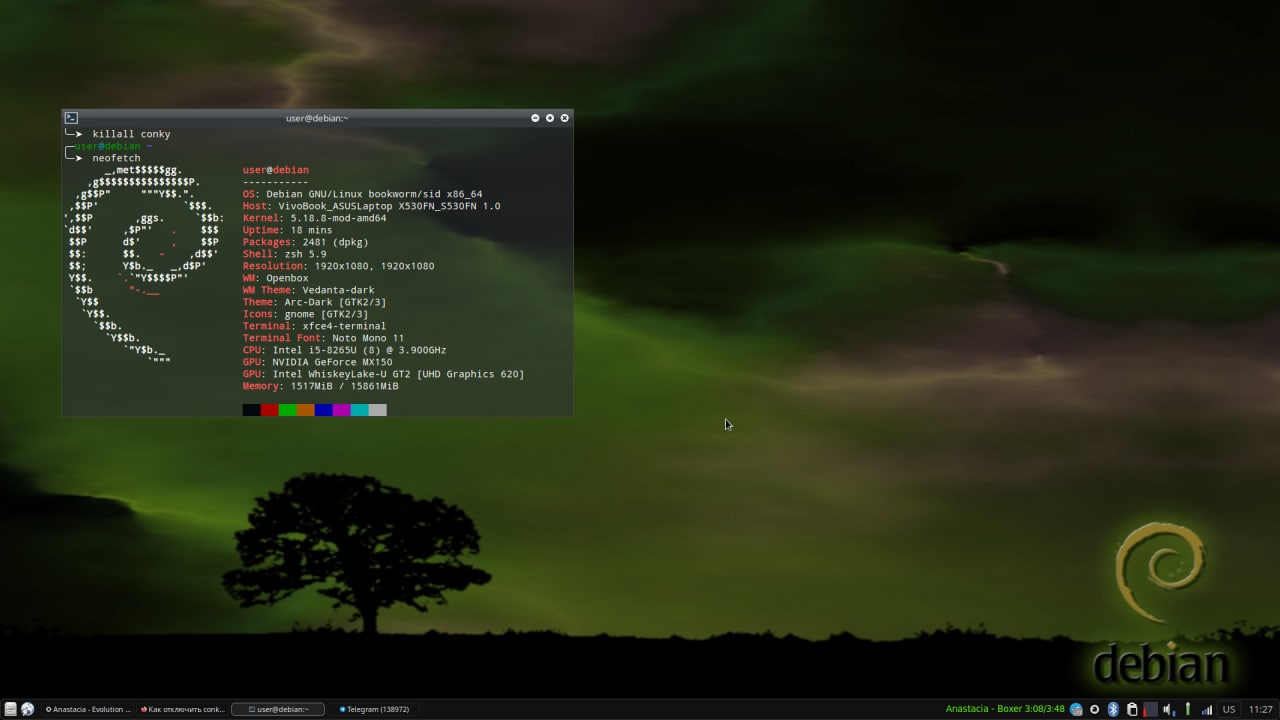Click the 'Terminal Font: Noto Mono 11' line
This screenshot has width=1280, height=720.
click(324, 338)
